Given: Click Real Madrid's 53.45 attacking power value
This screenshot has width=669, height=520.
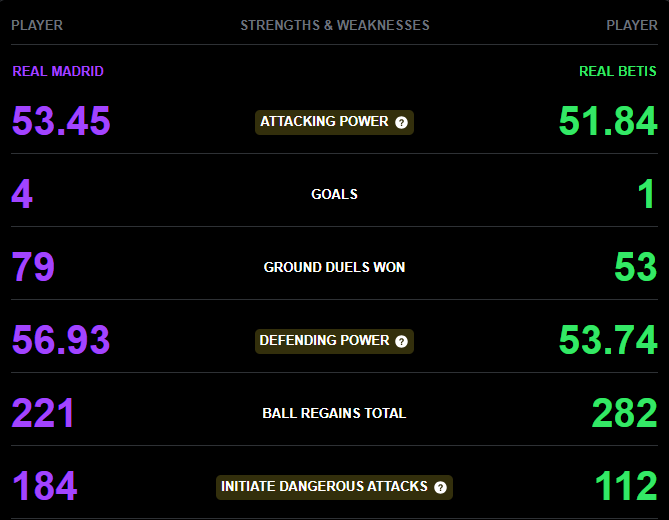Looking at the screenshot, I should click(61, 121).
